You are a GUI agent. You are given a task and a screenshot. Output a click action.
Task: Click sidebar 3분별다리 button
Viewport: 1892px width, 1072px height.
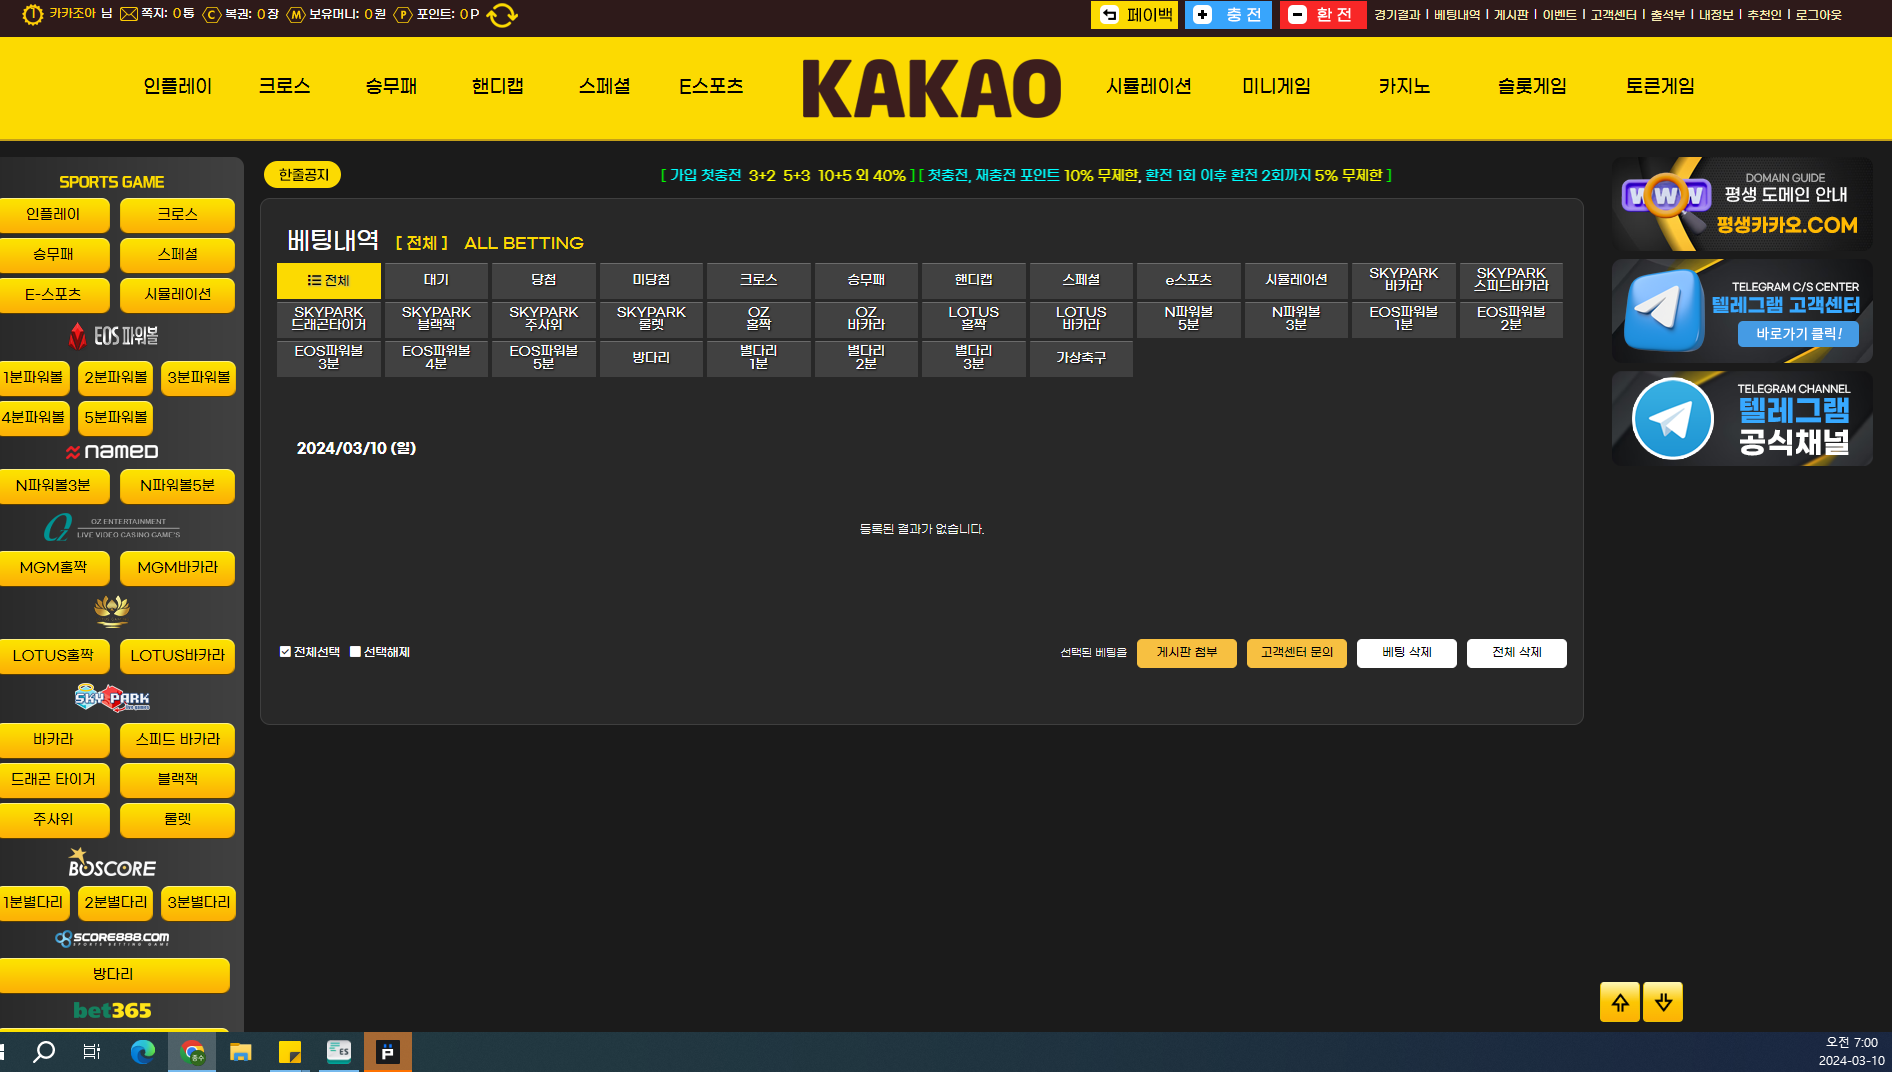point(198,903)
